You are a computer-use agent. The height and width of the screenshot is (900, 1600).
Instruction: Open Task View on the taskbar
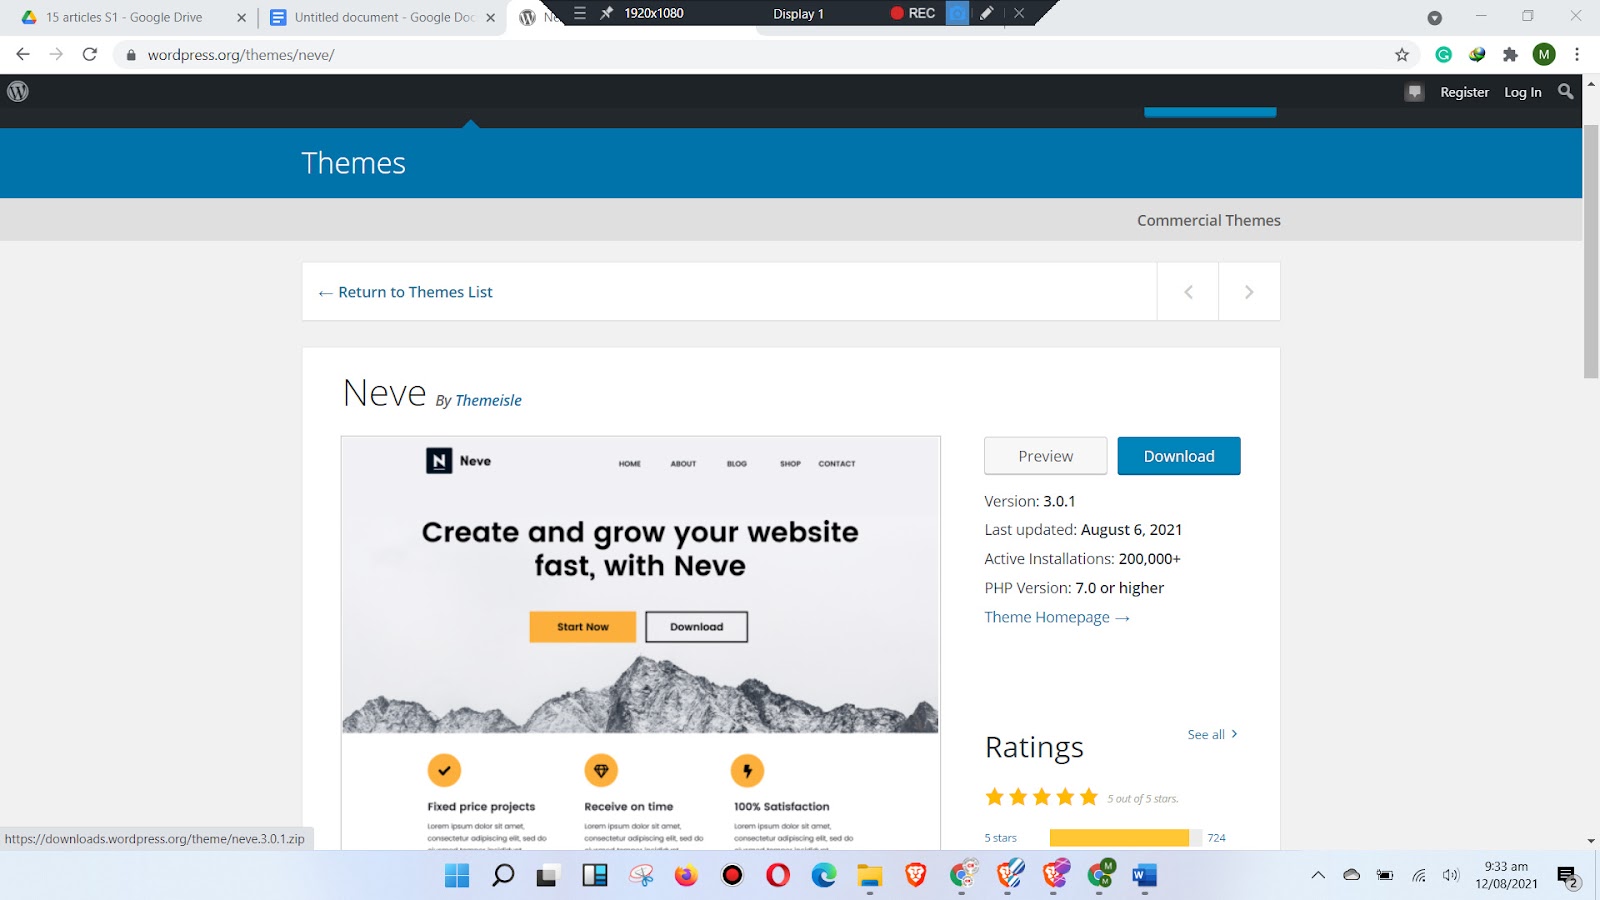point(547,876)
